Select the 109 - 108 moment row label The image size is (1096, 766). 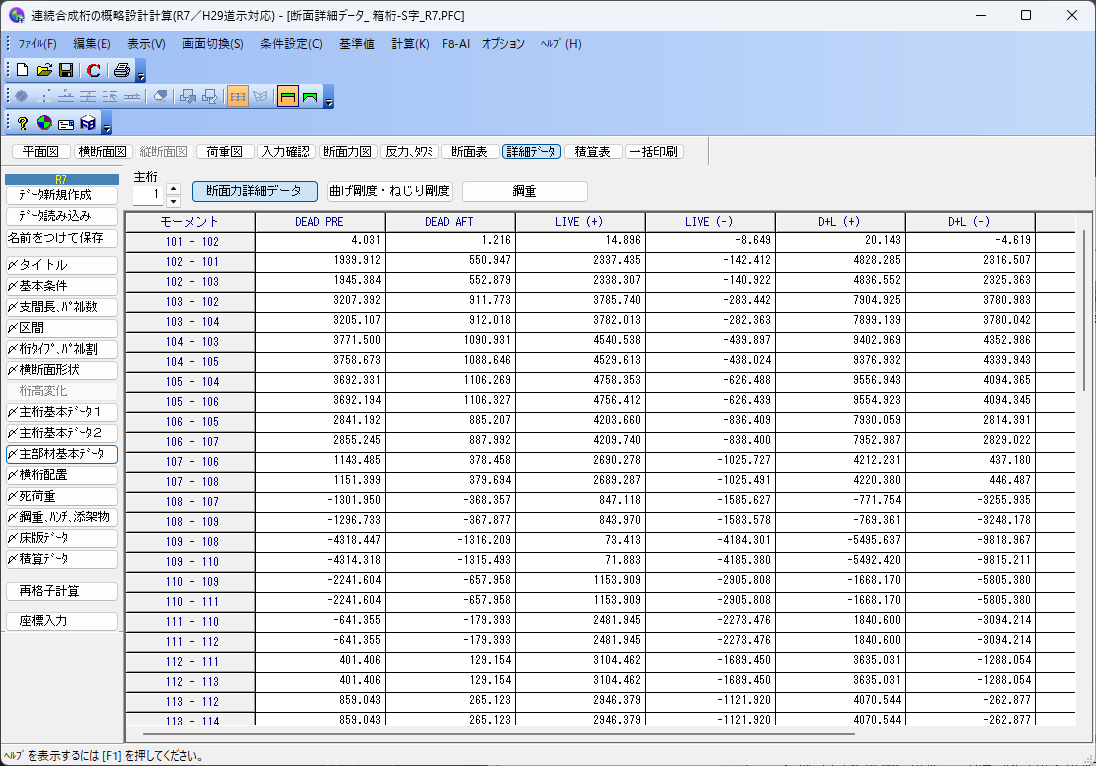[191, 542]
